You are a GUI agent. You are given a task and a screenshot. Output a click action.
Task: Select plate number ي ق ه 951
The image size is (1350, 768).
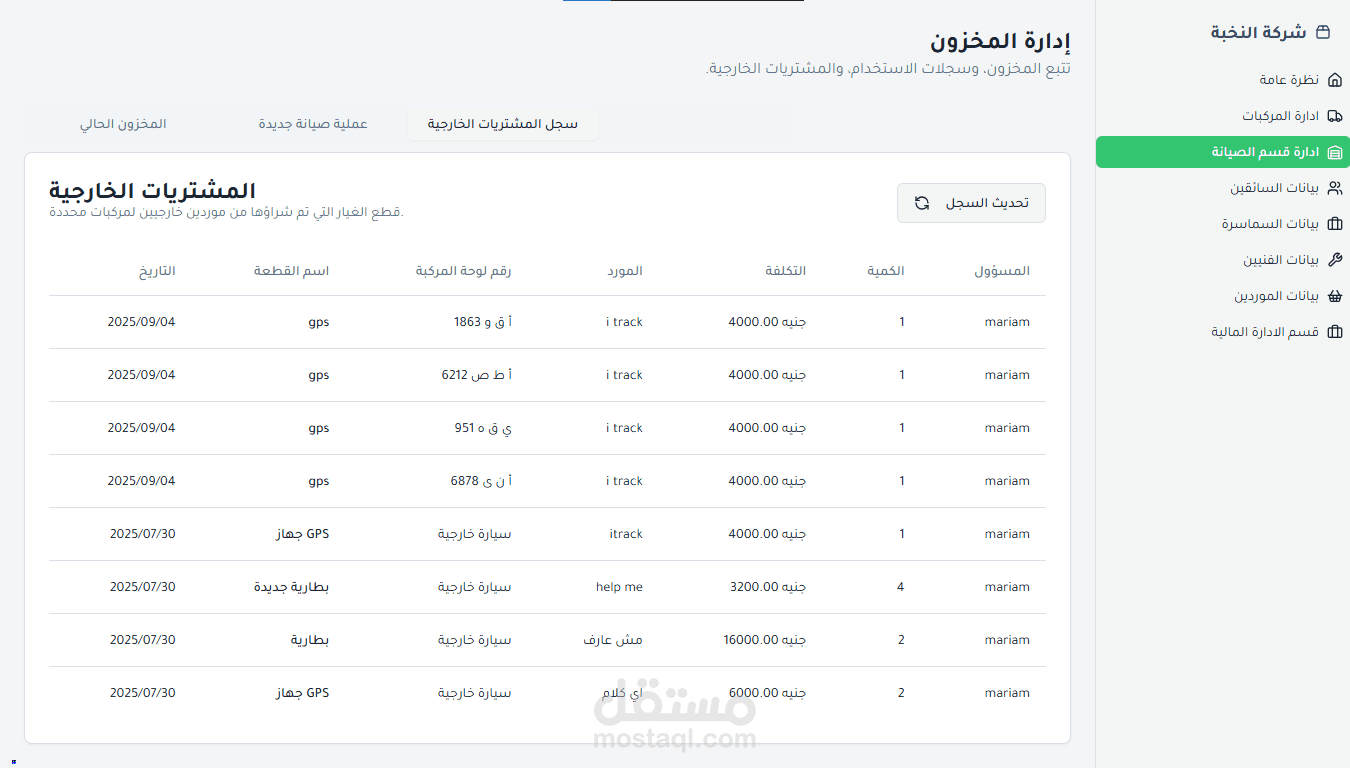point(483,428)
